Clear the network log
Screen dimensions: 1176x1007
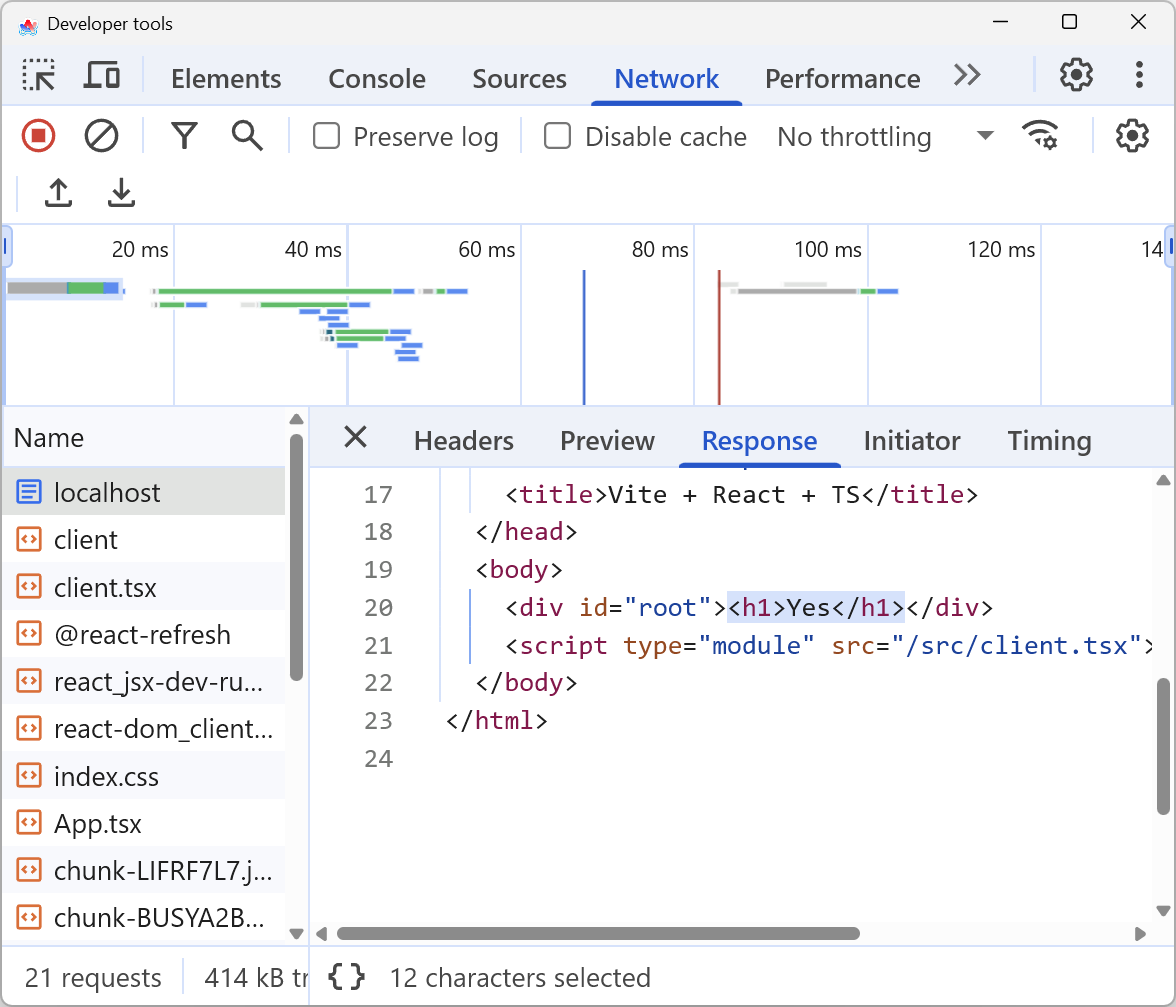click(x=101, y=136)
